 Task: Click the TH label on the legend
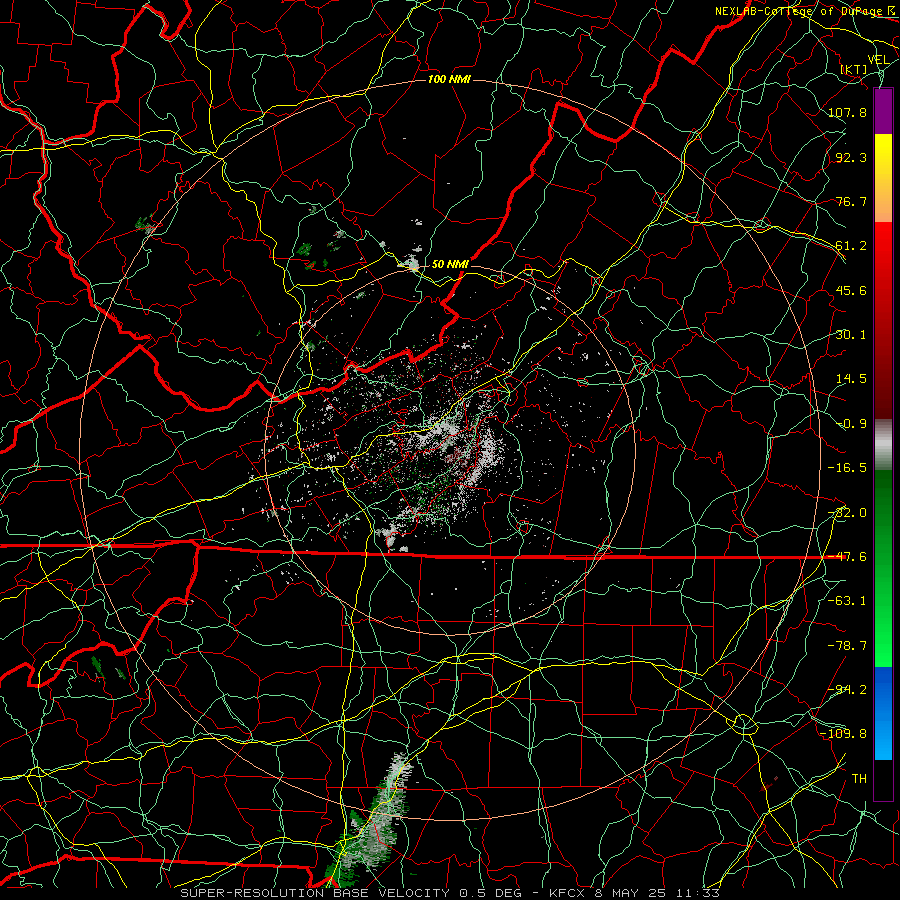point(859,778)
